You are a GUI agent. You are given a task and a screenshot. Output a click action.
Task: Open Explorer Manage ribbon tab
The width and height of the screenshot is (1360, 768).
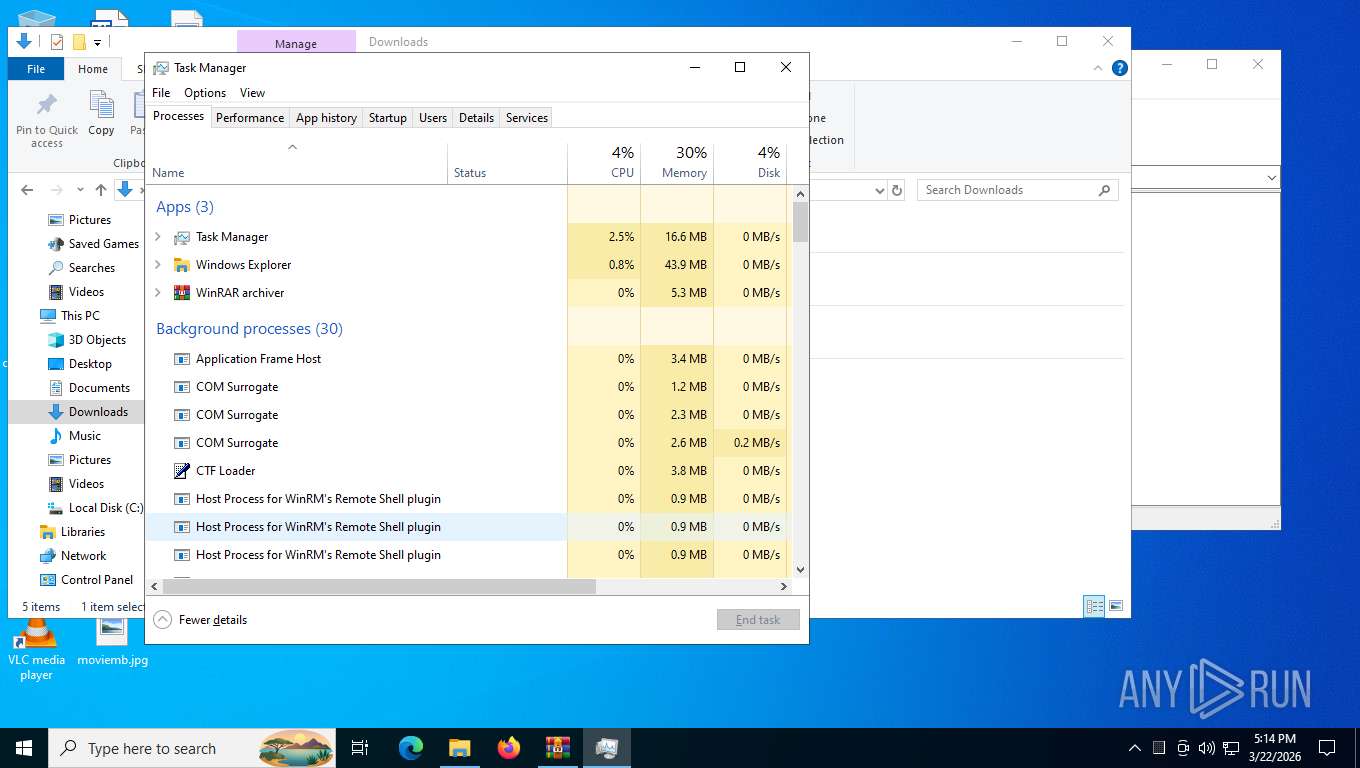pyautogui.click(x=296, y=43)
